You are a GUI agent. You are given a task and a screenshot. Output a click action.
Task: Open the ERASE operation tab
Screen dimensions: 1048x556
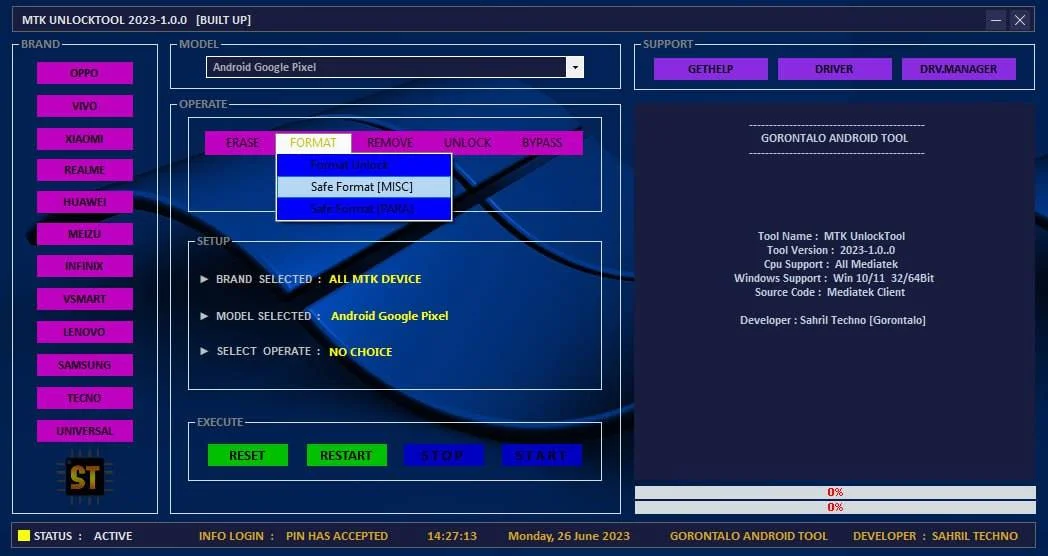(x=242, y=142)
